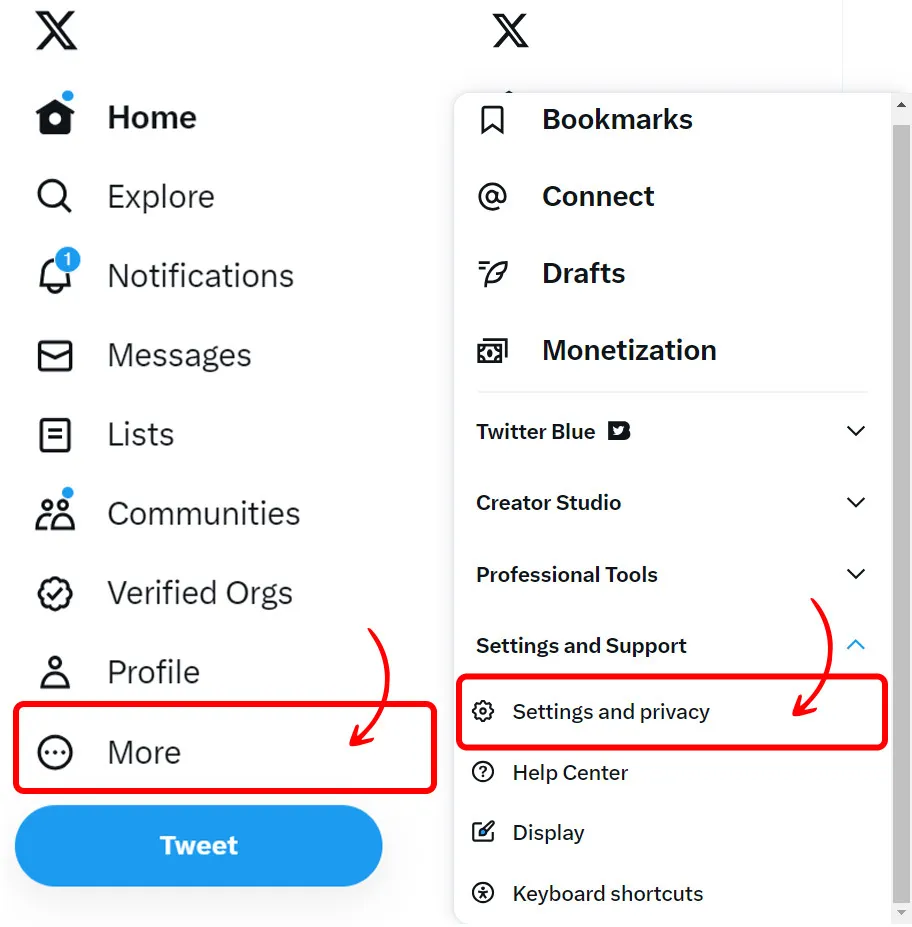Image resolution: width=912 pixels, height=927 pixels.
Task: Open the Connect @ icon
Action: [x=492, y=196]
